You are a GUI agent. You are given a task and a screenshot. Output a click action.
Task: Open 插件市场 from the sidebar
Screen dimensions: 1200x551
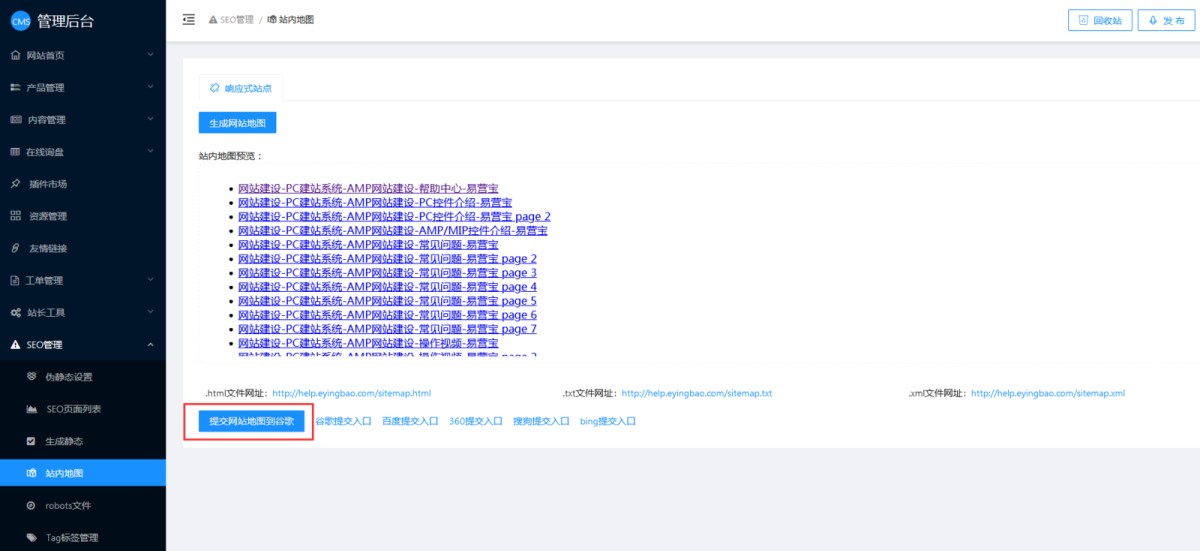tap(83, 183)
